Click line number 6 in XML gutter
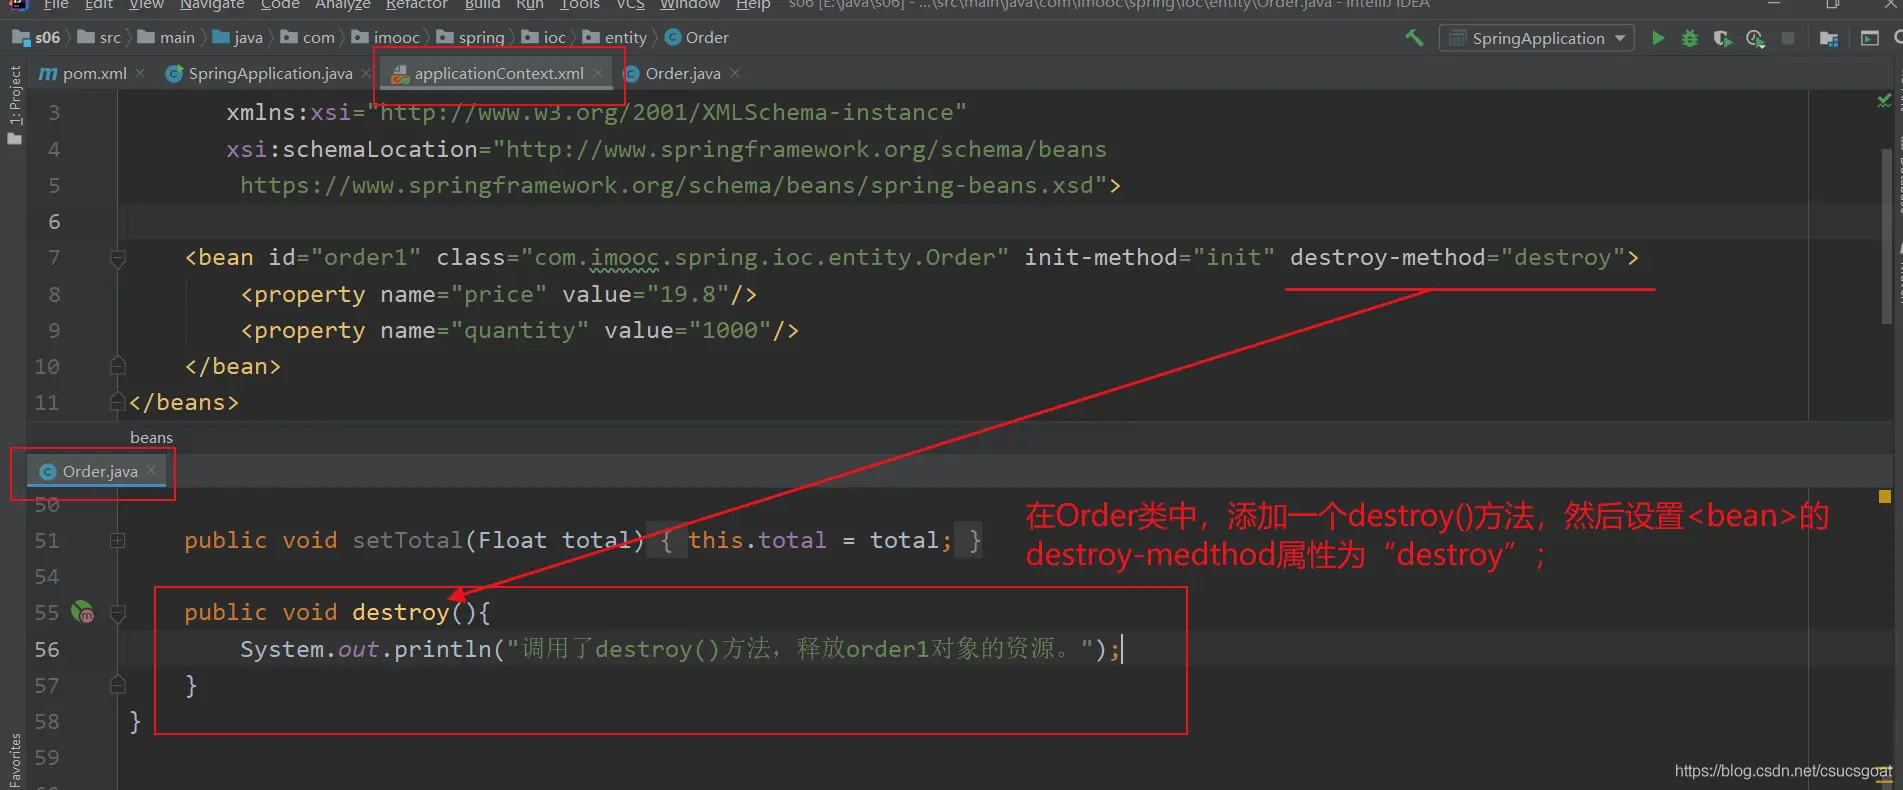The height and width of the screenshot is (790, 1903). point(54,222)
